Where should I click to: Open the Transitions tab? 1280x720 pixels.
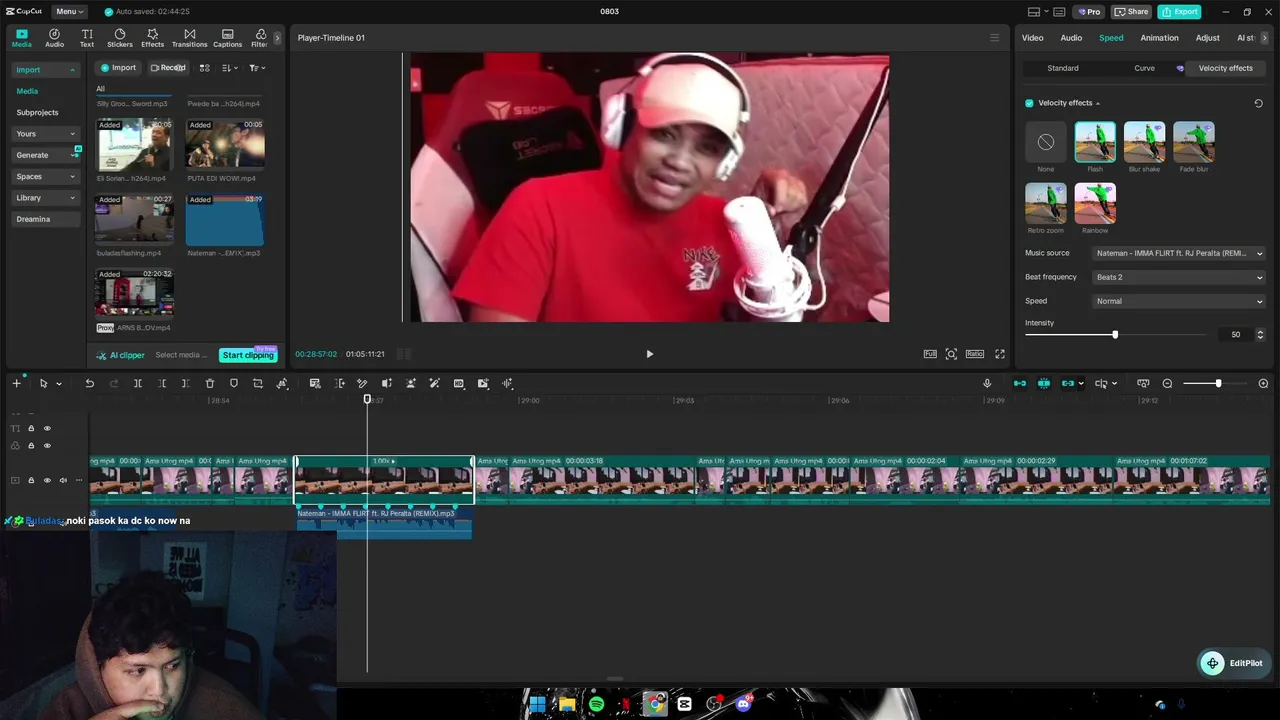pos(189,38)
